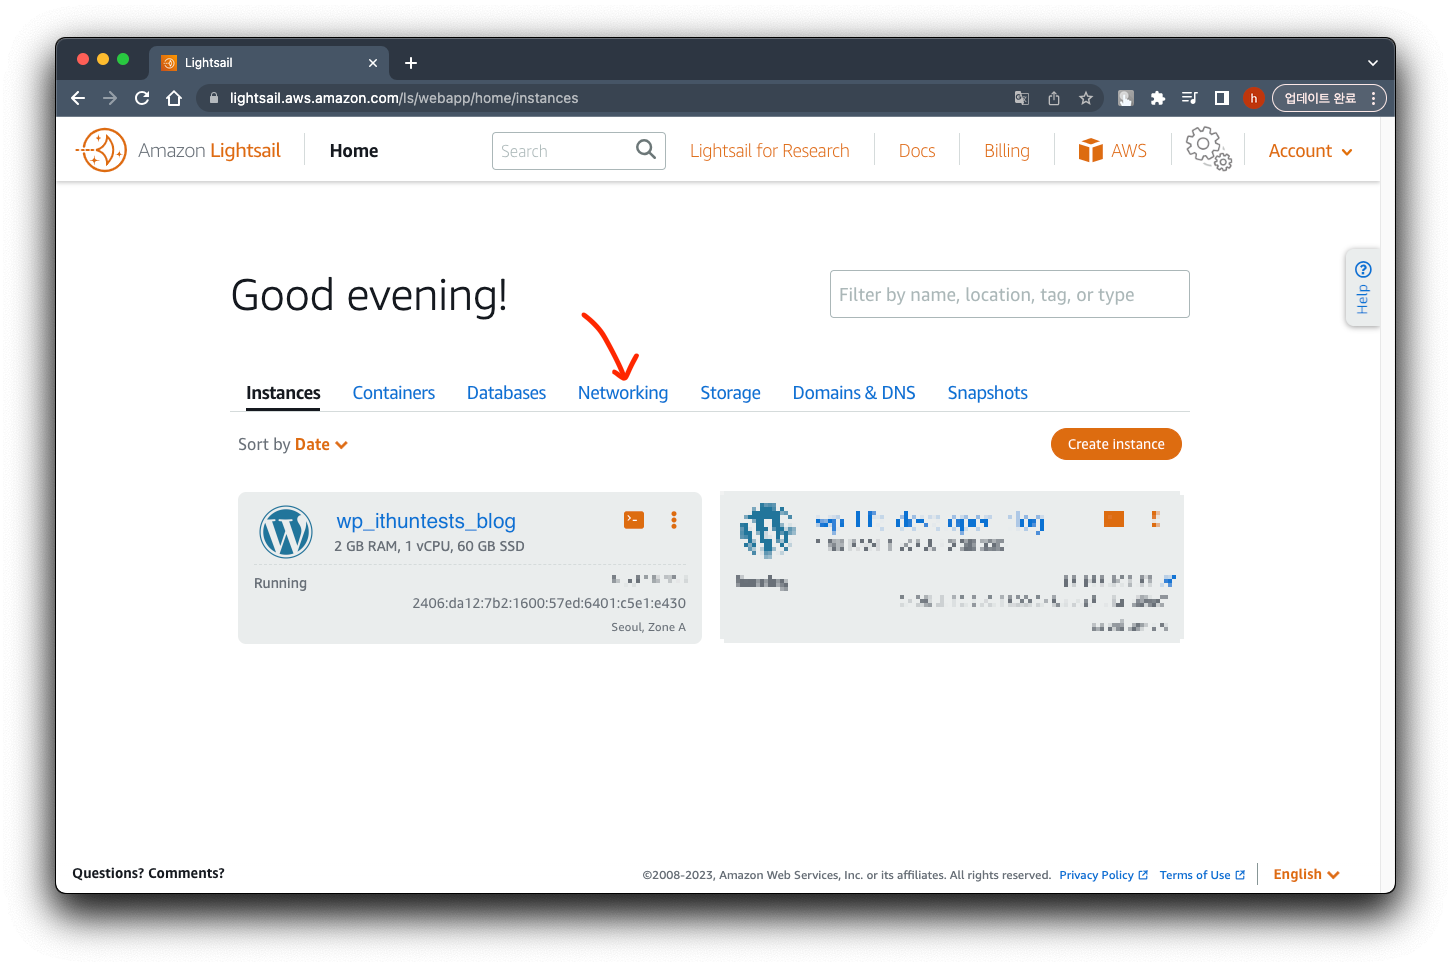1451x967 pixels.
Task: Switch to the Databases tab
Action: (507, 393)
